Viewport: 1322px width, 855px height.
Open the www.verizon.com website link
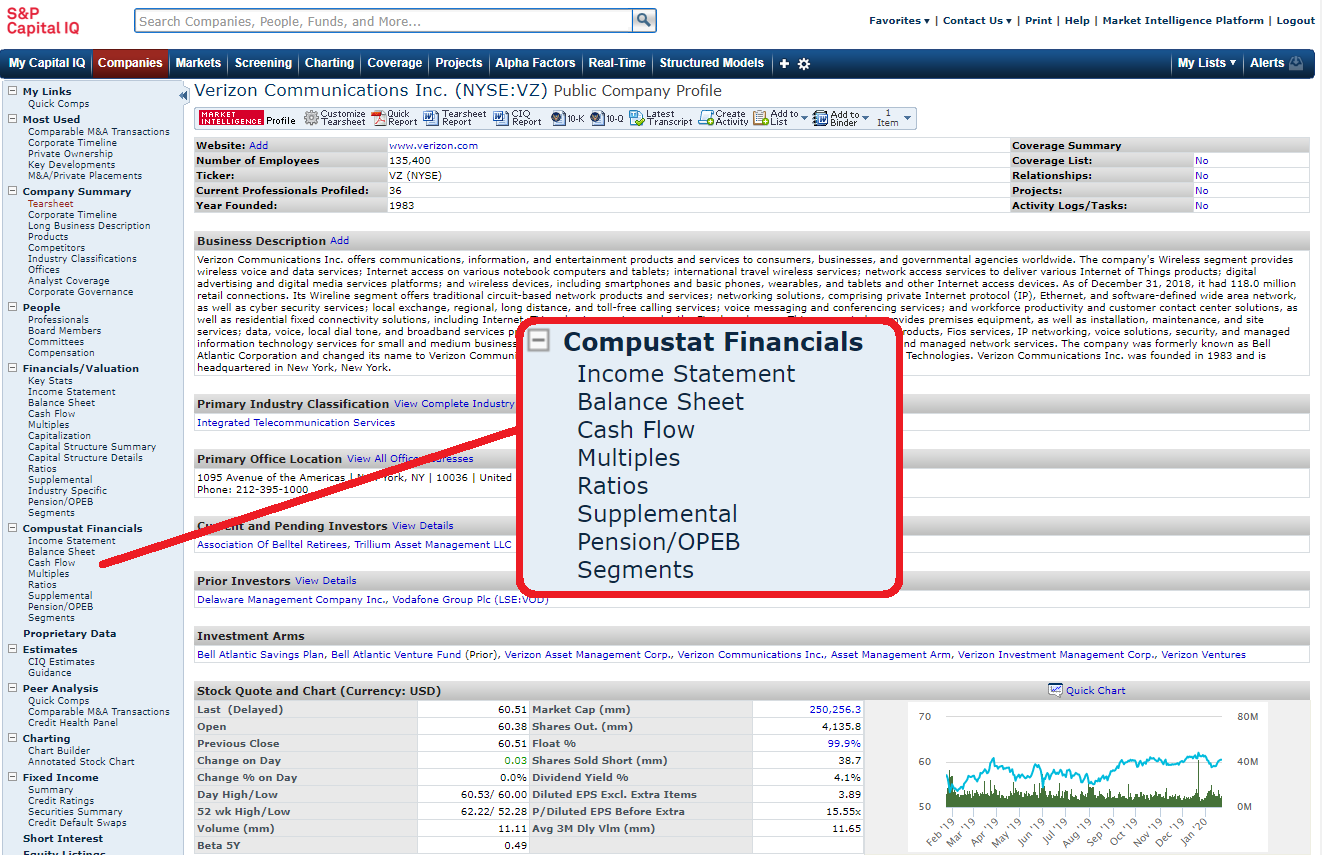(433, 146)
